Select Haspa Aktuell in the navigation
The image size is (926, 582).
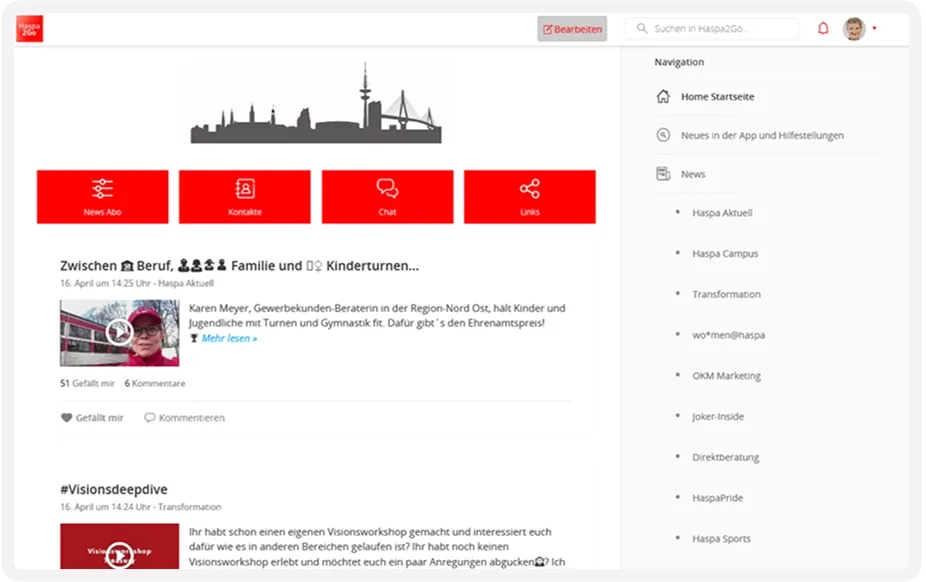click(723, 213)
